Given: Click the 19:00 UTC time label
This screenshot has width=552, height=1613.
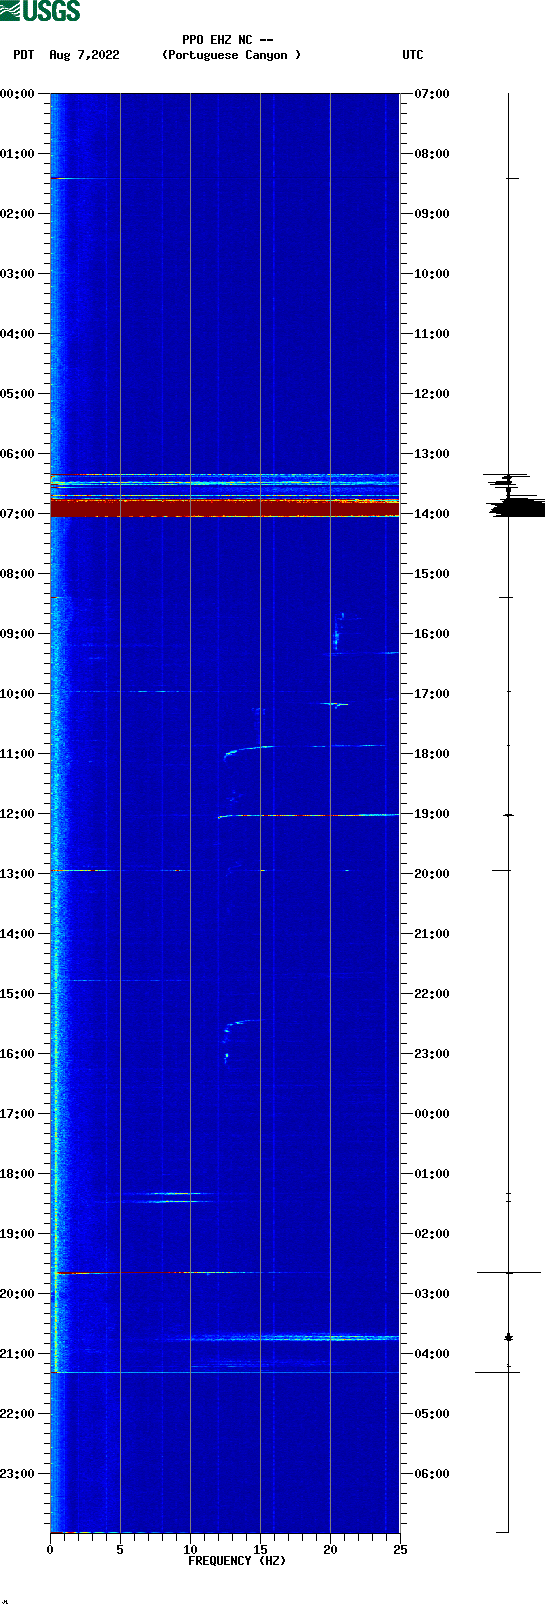Looking at the screenshot, I should pyautogui.click(x=432, y=814).
